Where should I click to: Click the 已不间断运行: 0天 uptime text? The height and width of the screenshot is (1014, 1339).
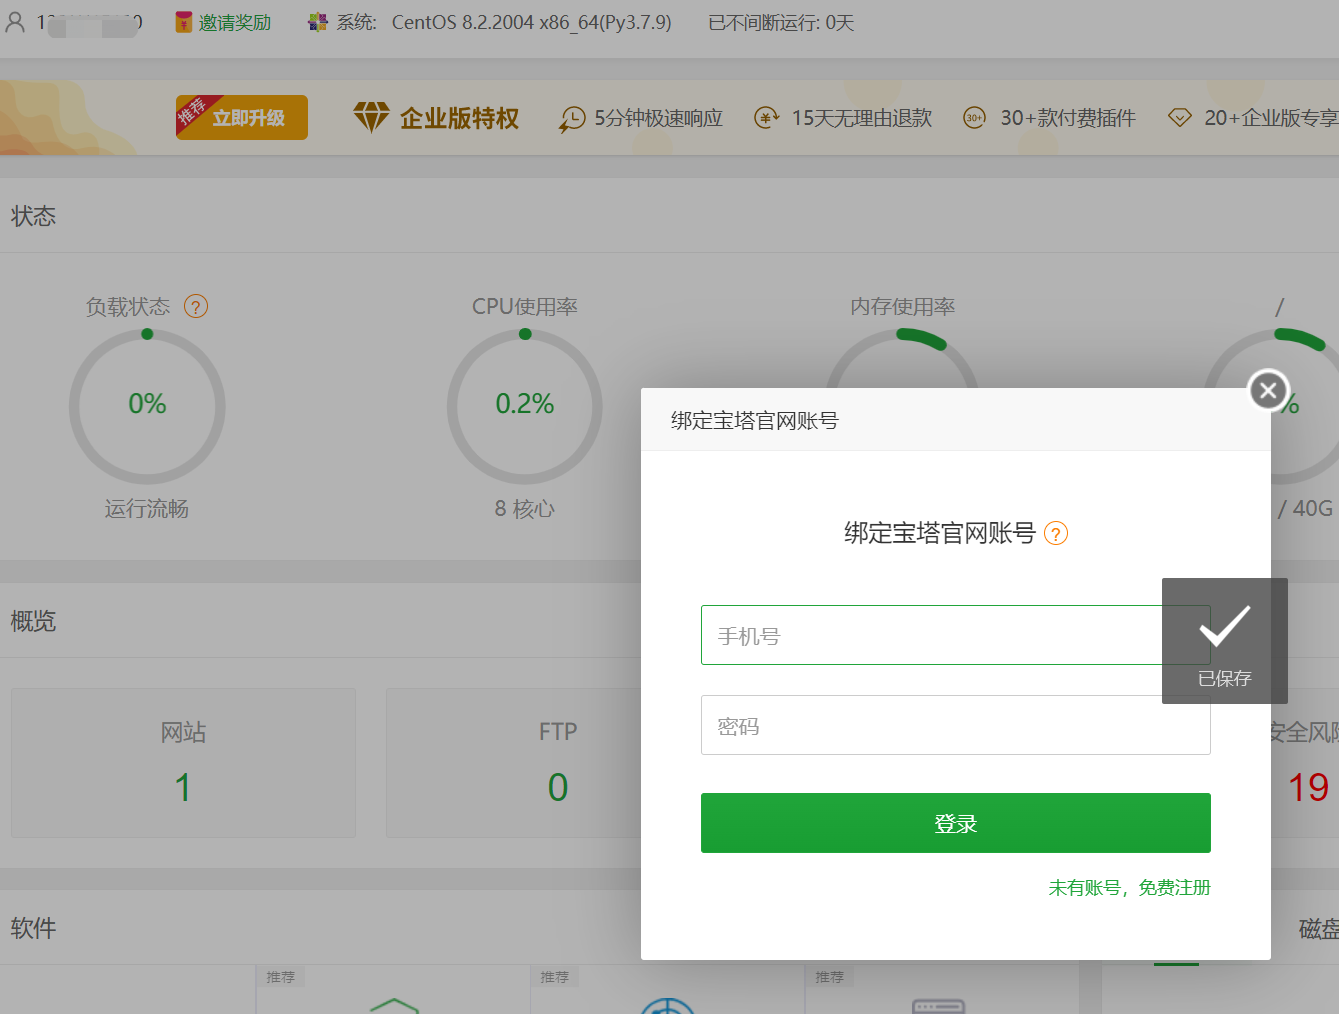(x=781, y=23)
